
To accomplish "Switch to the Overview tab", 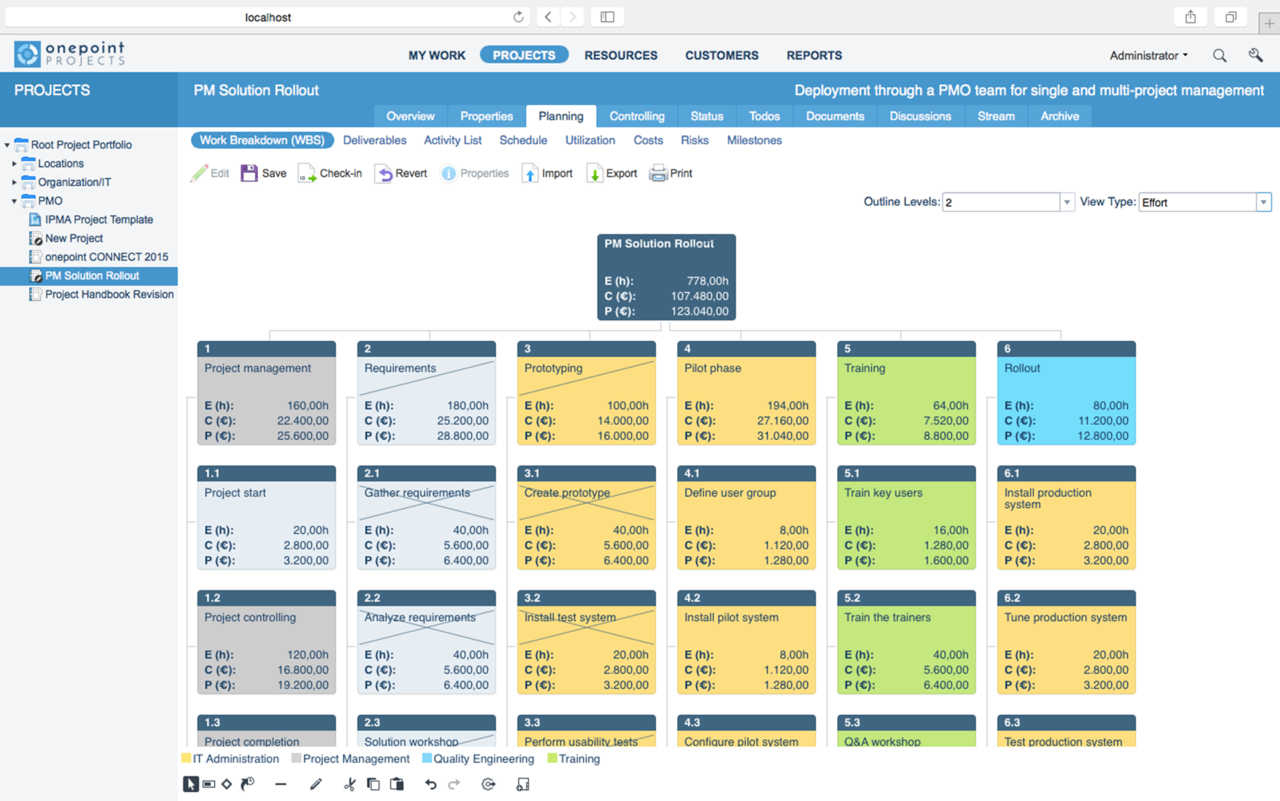I will pos(410,116).
